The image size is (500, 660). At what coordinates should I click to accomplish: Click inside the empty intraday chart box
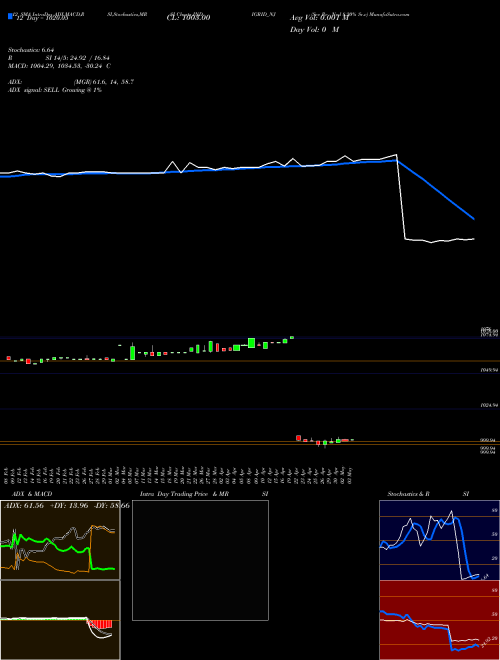[200, 560]
